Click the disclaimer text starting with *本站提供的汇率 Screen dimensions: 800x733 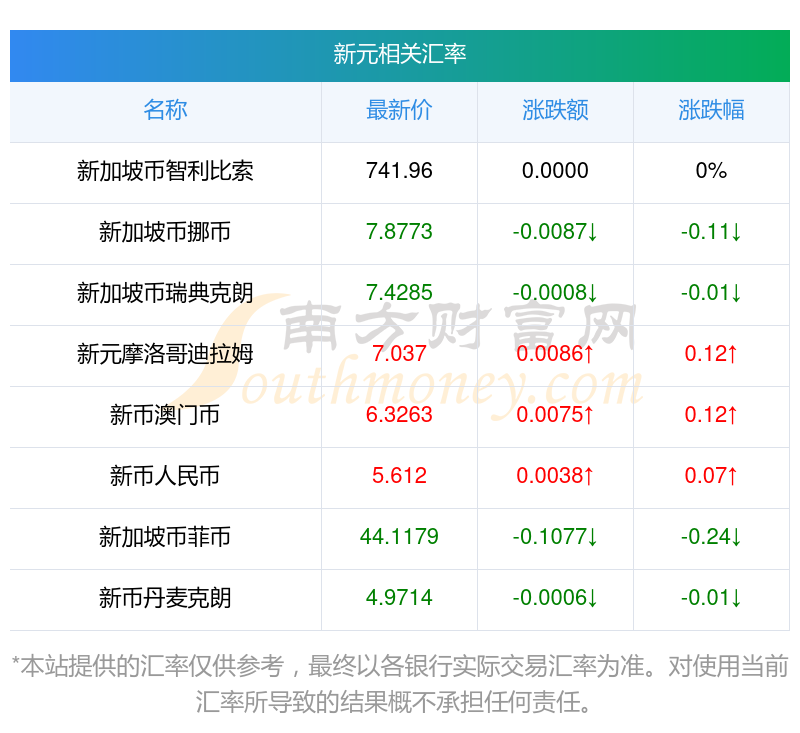(x=400, y=685)
